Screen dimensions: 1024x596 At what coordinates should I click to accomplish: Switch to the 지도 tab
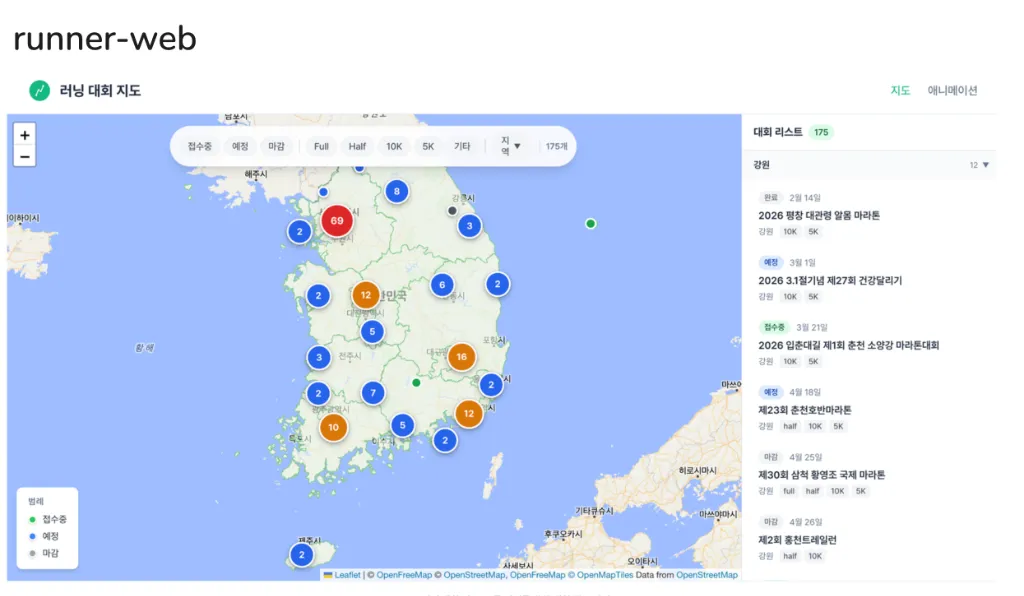click(900, 91)
